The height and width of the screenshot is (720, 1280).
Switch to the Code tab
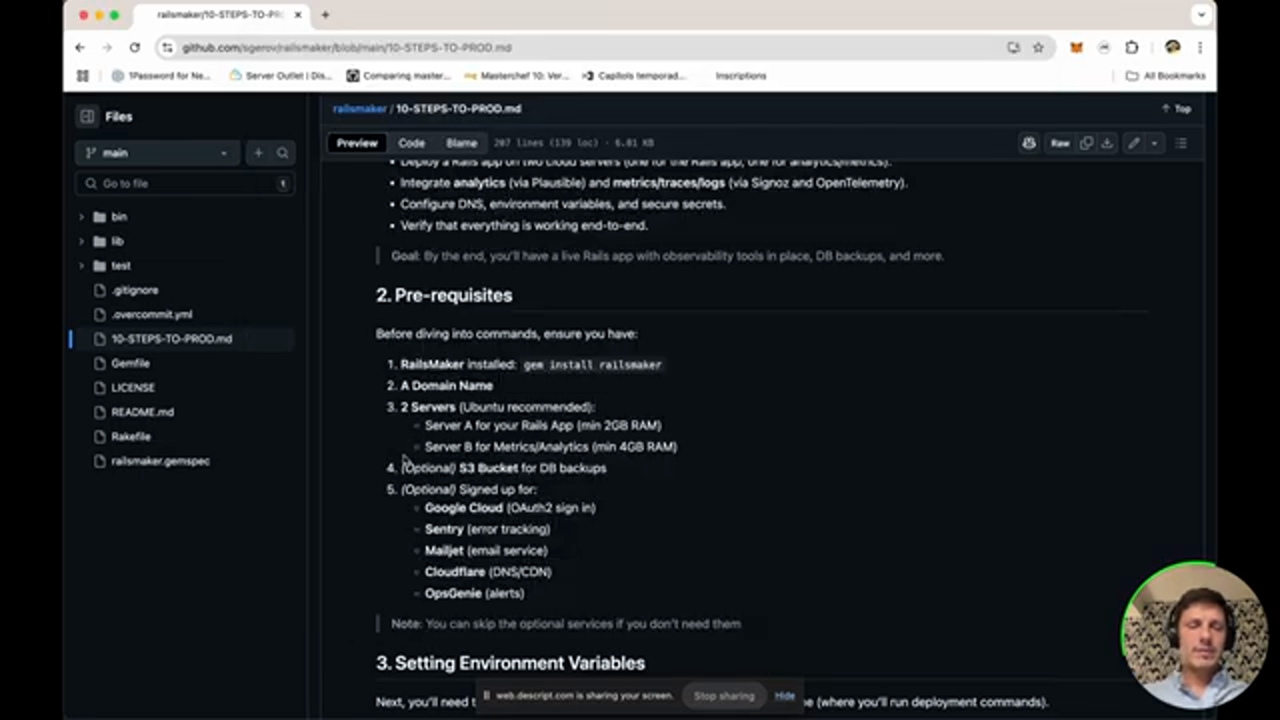point(411,143)
